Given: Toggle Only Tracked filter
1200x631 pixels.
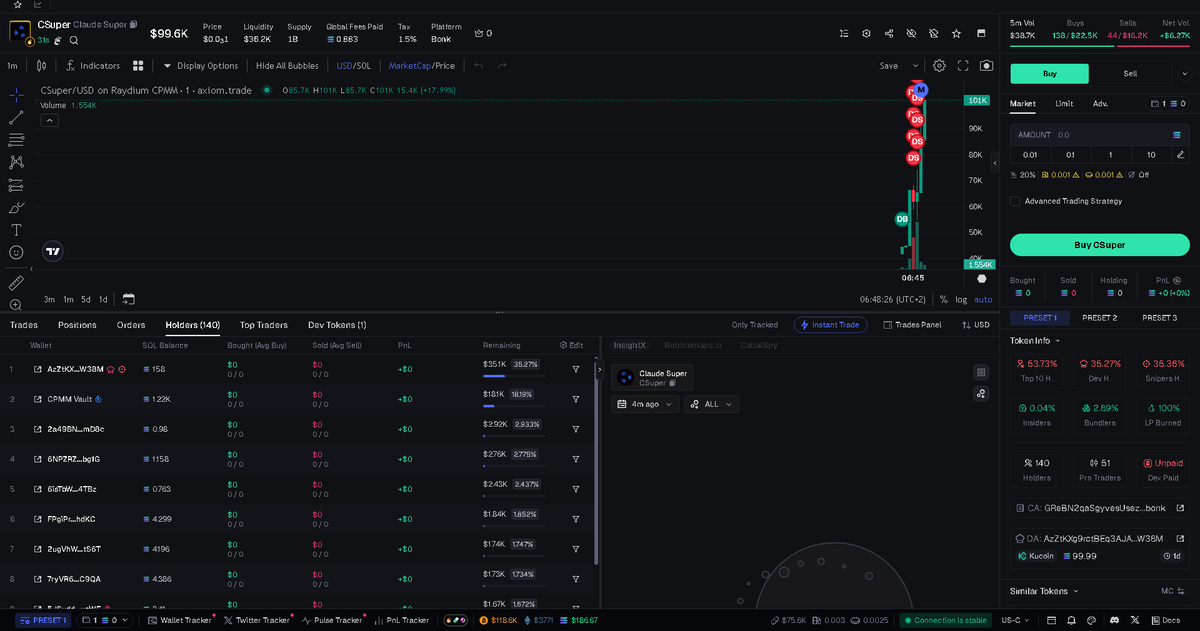Looking at the screenshot, I should (x=755, y=325).
